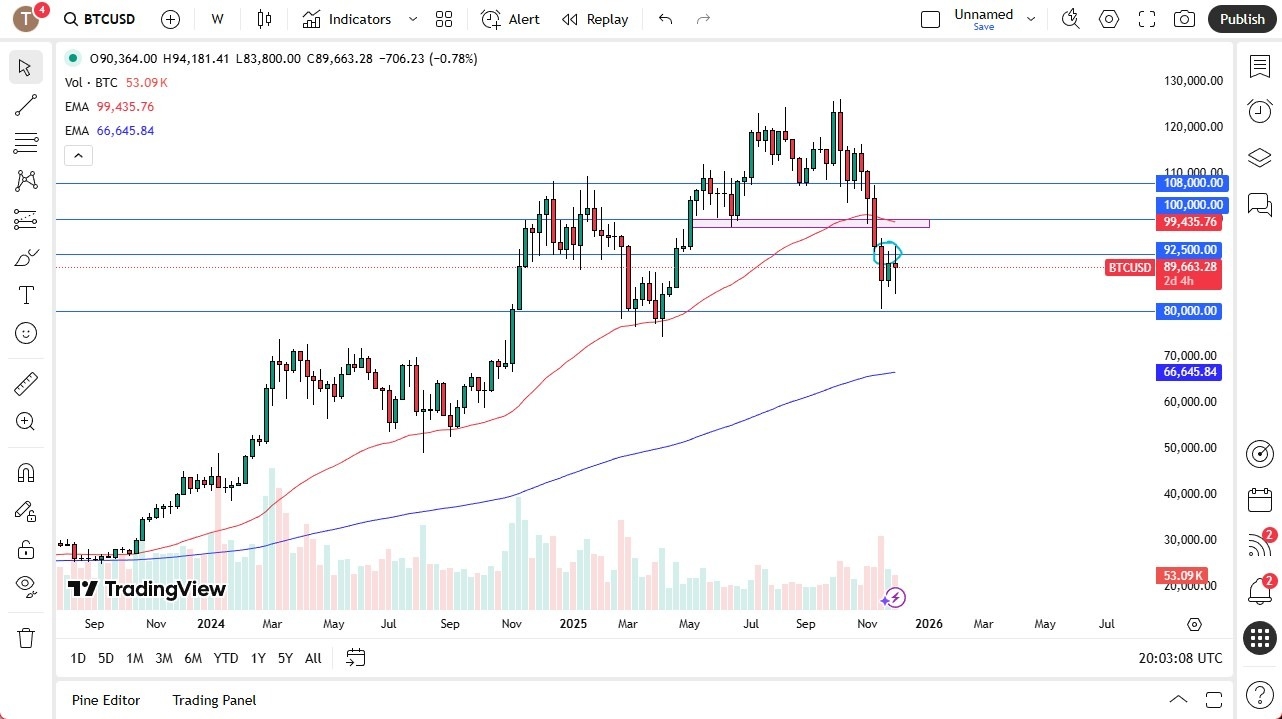Lock all drawings on the chart
1282x719 pixels.
25,549
